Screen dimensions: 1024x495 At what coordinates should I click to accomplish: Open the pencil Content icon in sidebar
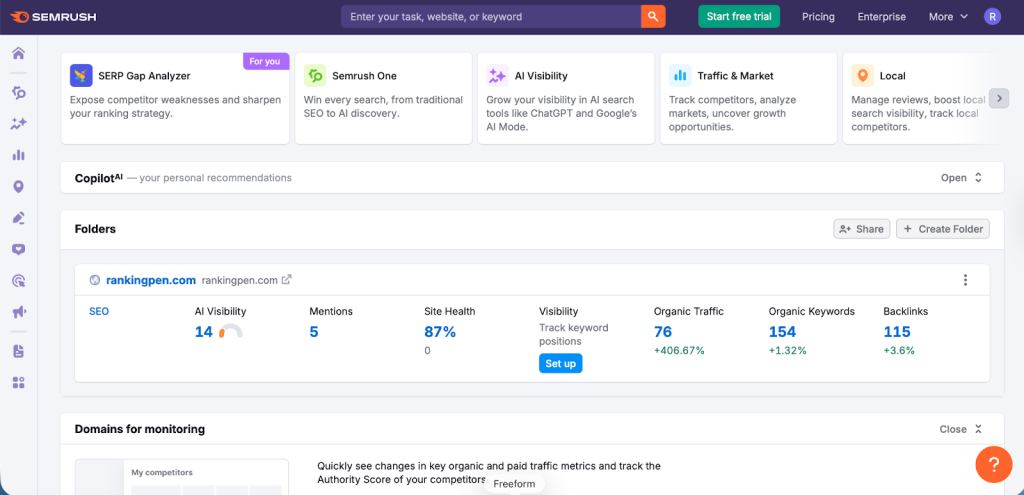coord(18,218)
